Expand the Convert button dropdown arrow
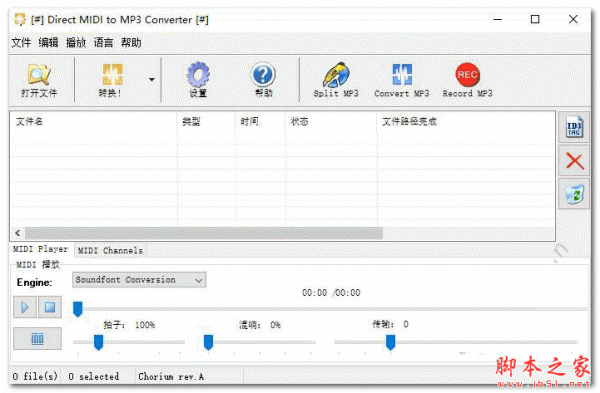Screen dimensions: 600x393 coord(152,80)
